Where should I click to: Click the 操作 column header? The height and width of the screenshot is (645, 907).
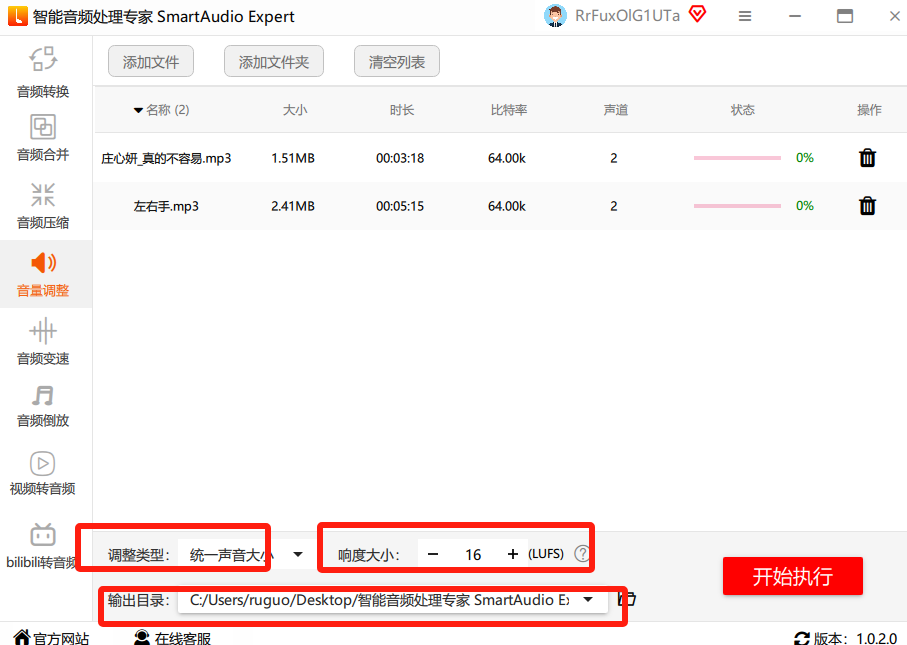869,110
